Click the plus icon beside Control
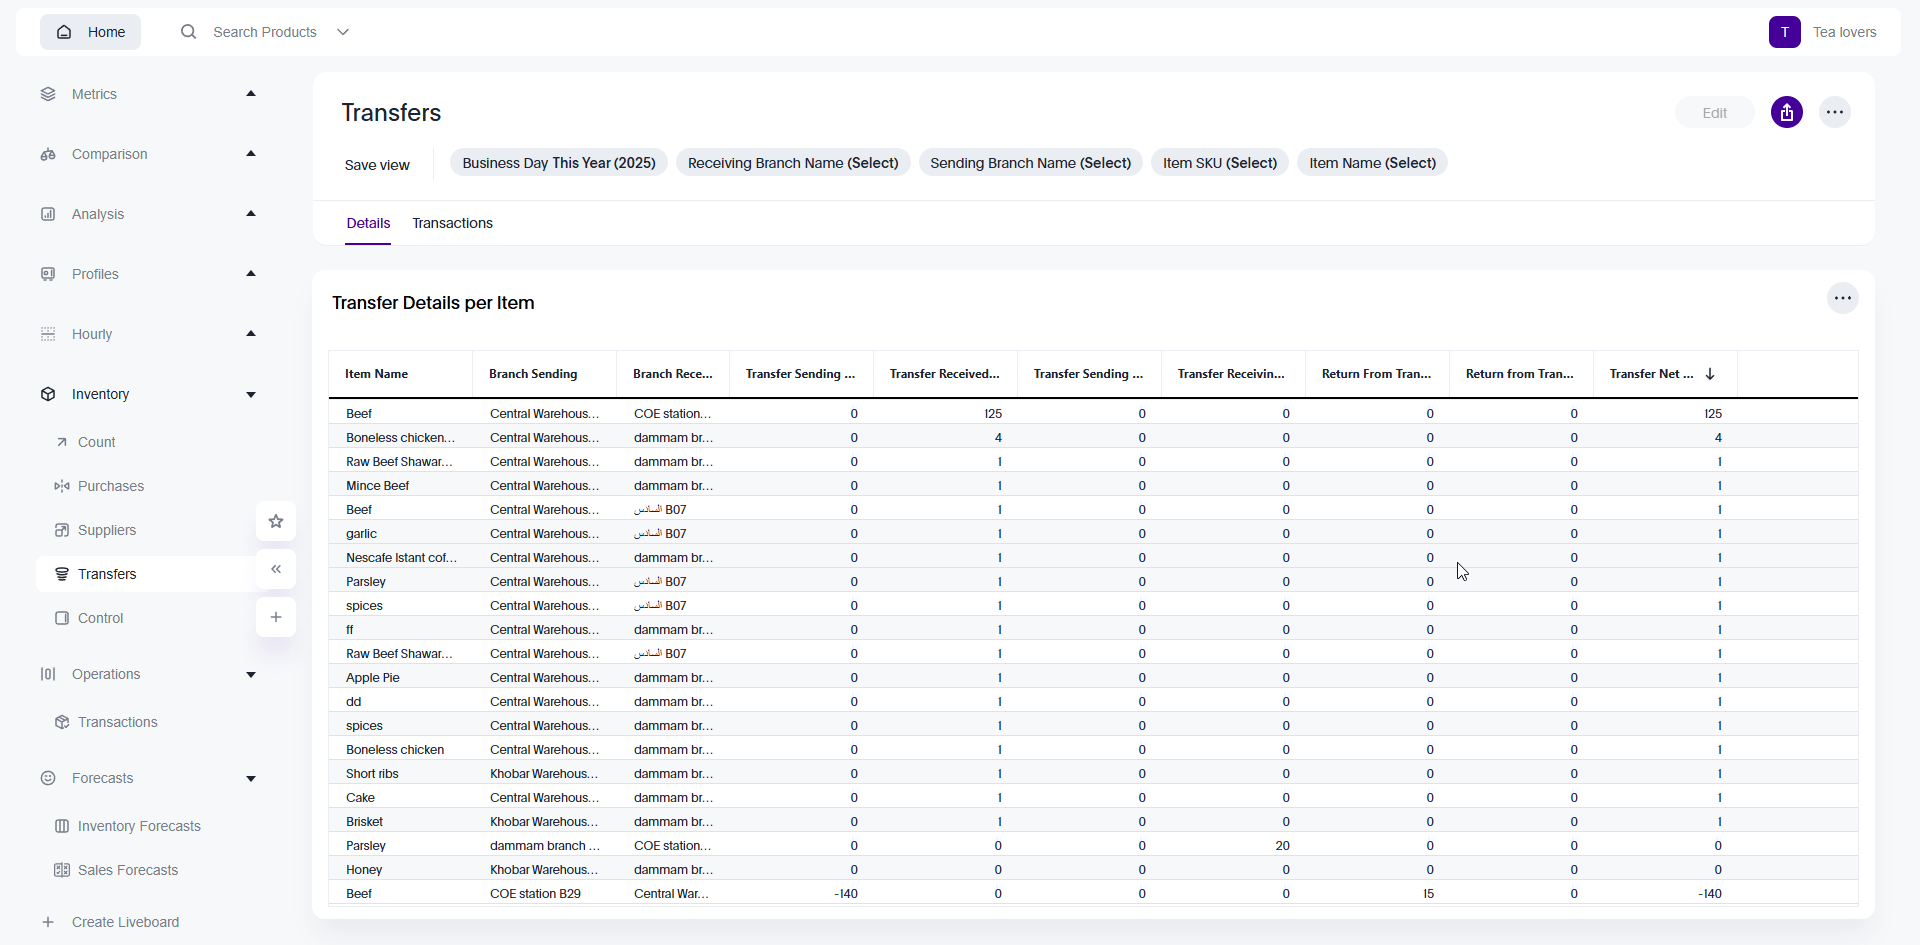 coord(276,617)
